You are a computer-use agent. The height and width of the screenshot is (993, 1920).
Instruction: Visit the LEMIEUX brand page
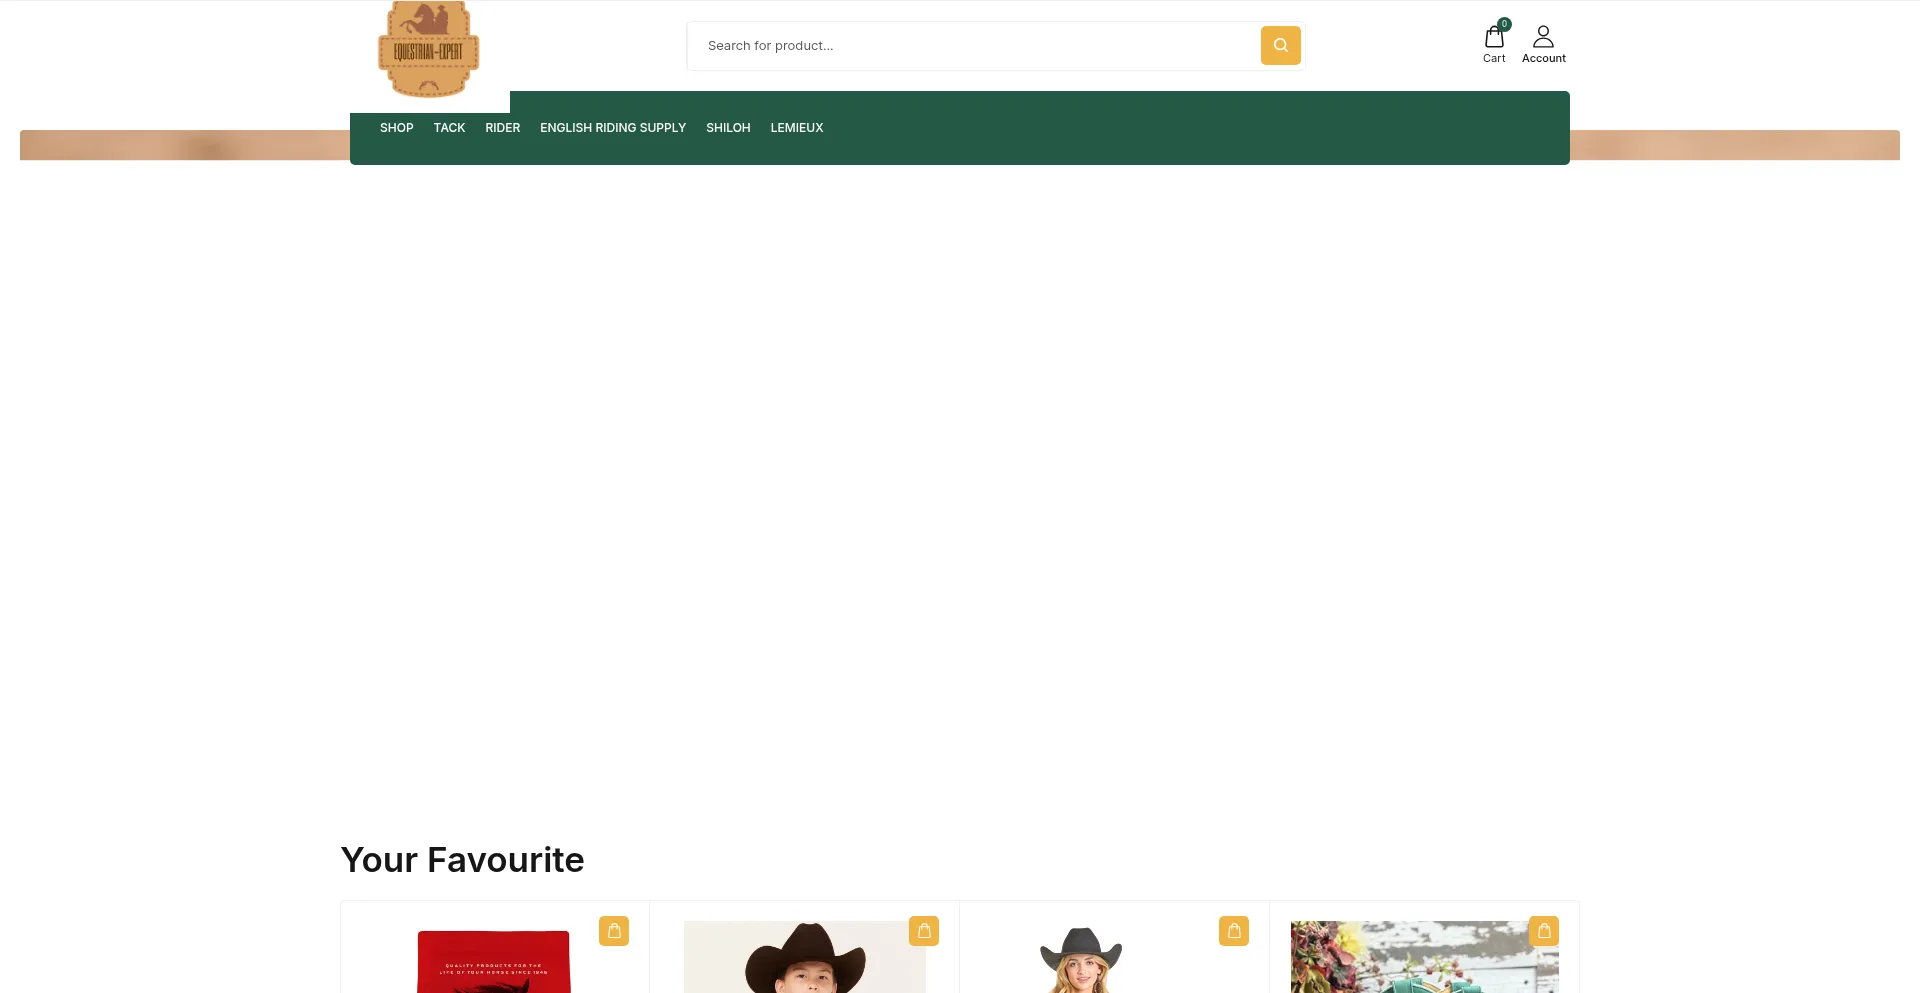(x=796, y=128)
